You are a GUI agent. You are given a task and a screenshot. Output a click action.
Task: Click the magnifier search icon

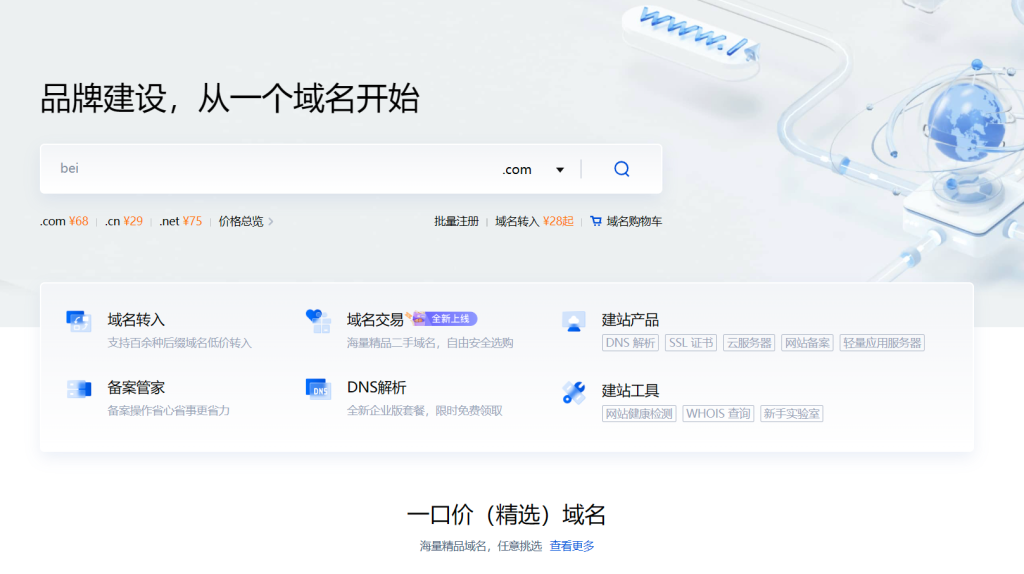tap(621, 169)
